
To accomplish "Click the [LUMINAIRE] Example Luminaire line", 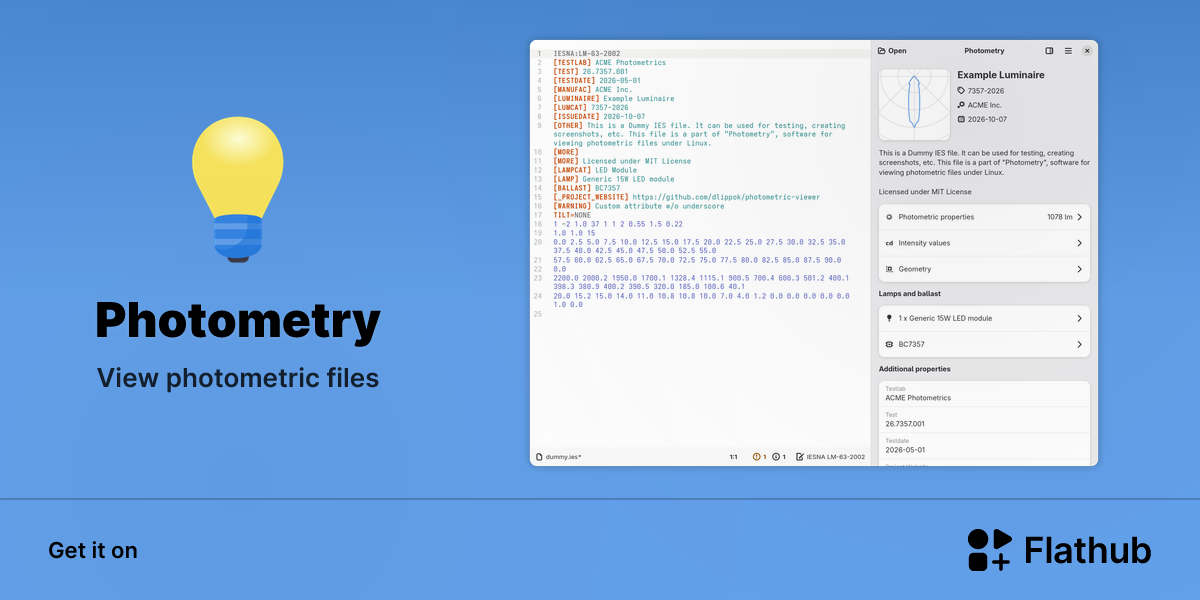I will click(613, 99).
